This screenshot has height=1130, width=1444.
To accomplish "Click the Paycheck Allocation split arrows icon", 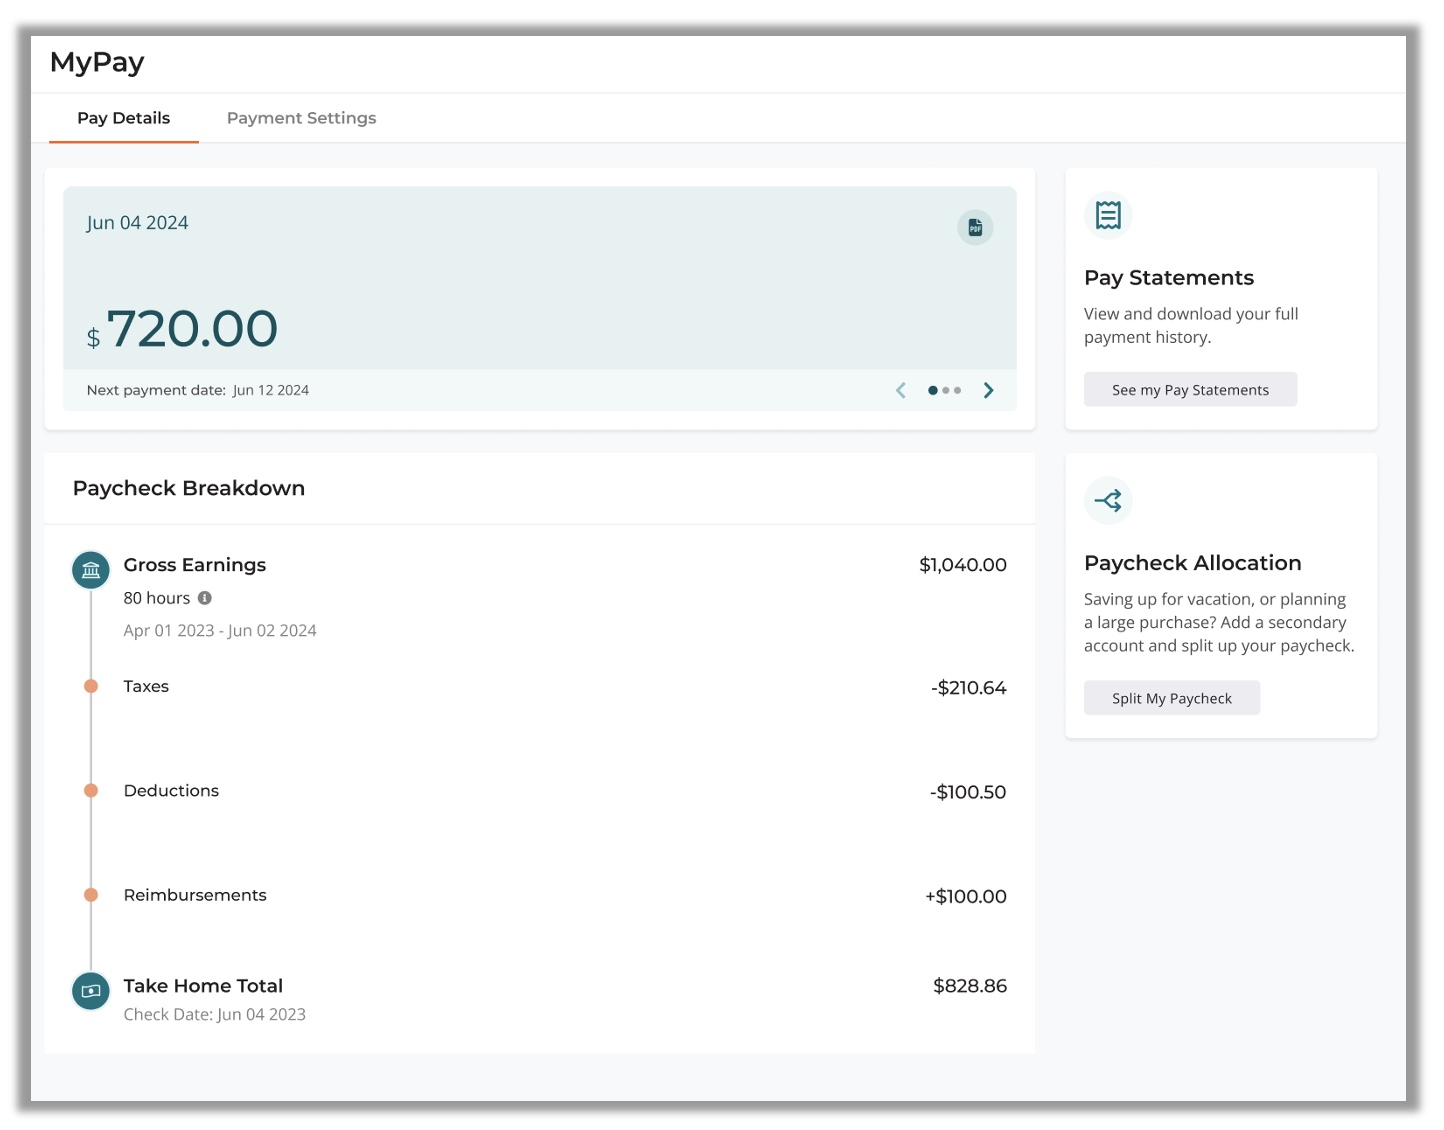I will 1108,500.
